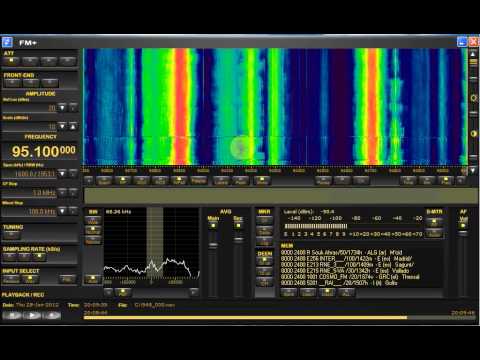Select the lit third SAMPLING RATE button
Screen dimensions: 480x360
pos(39,257)
